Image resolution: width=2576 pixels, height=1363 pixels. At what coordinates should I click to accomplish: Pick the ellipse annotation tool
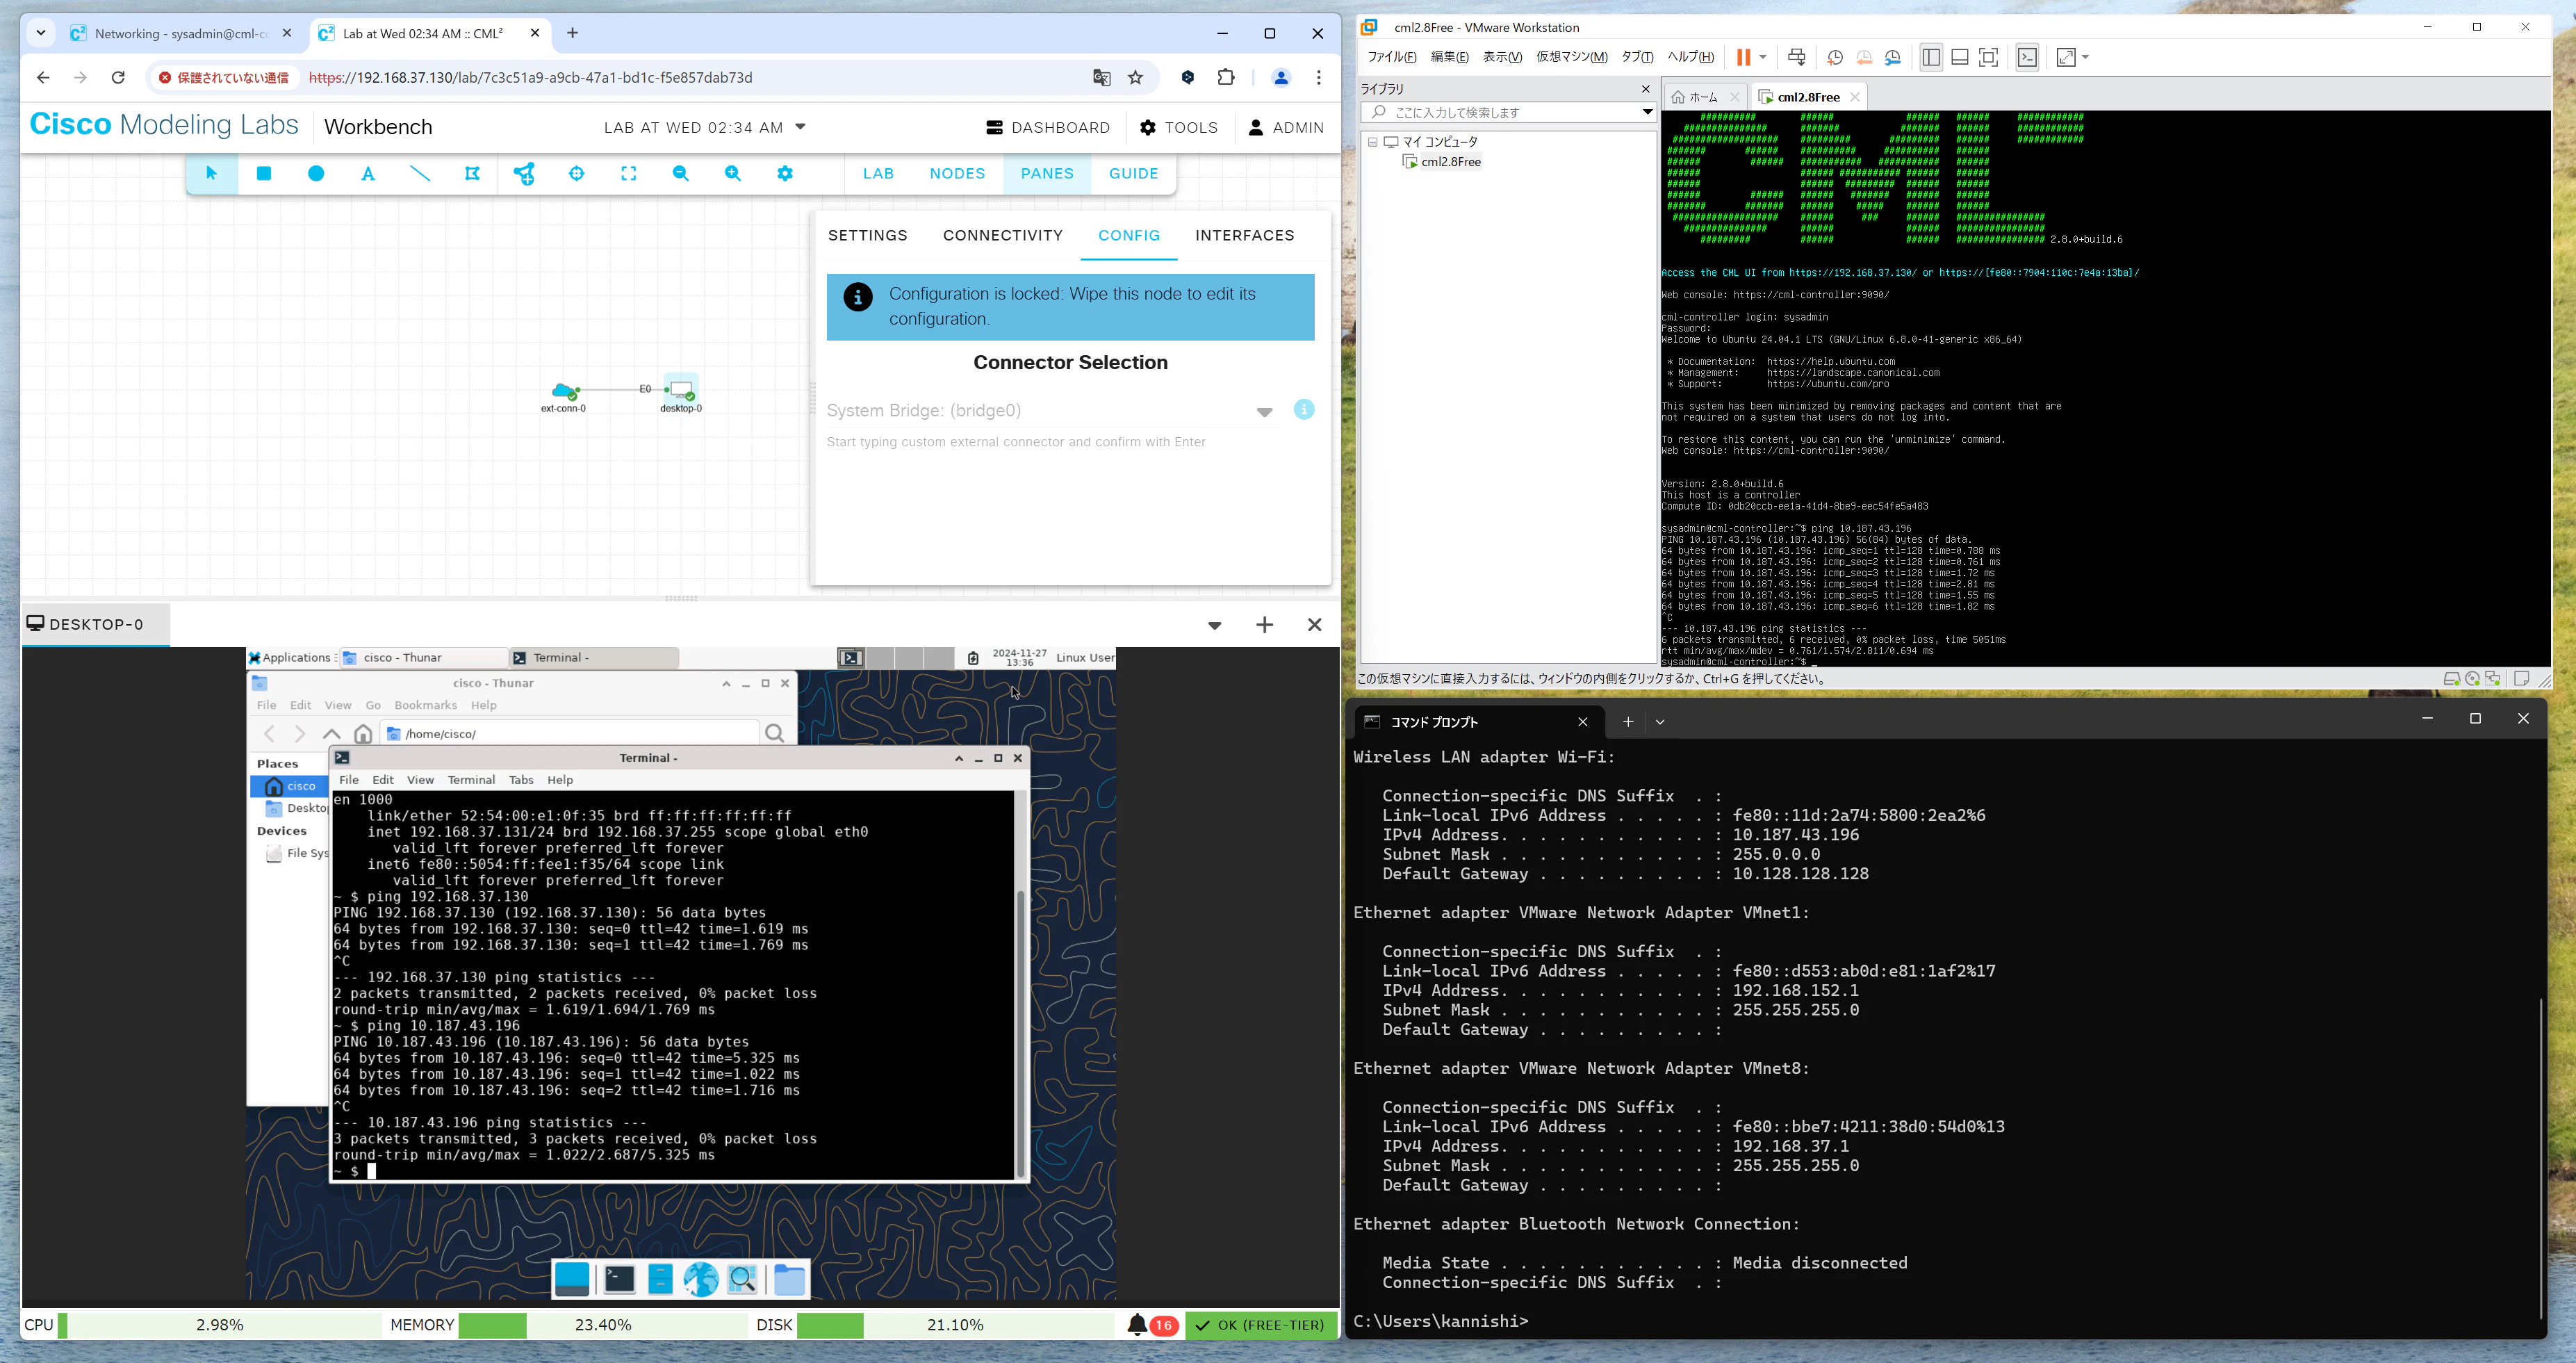316,173
